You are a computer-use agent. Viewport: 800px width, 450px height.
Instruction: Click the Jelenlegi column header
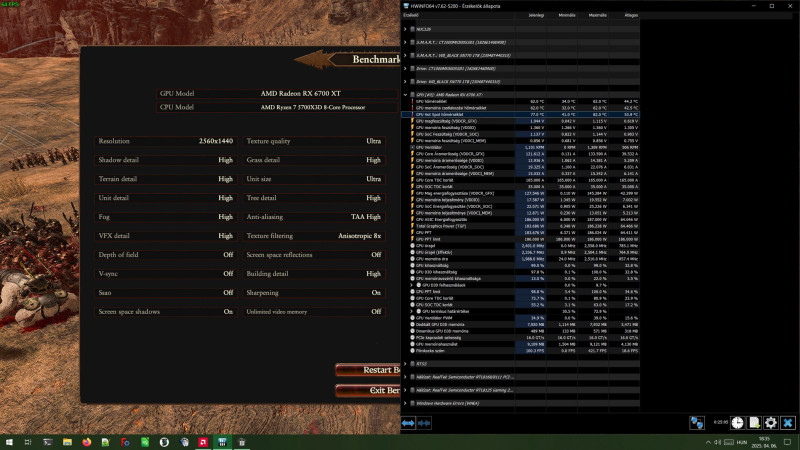tap(536, 15)
